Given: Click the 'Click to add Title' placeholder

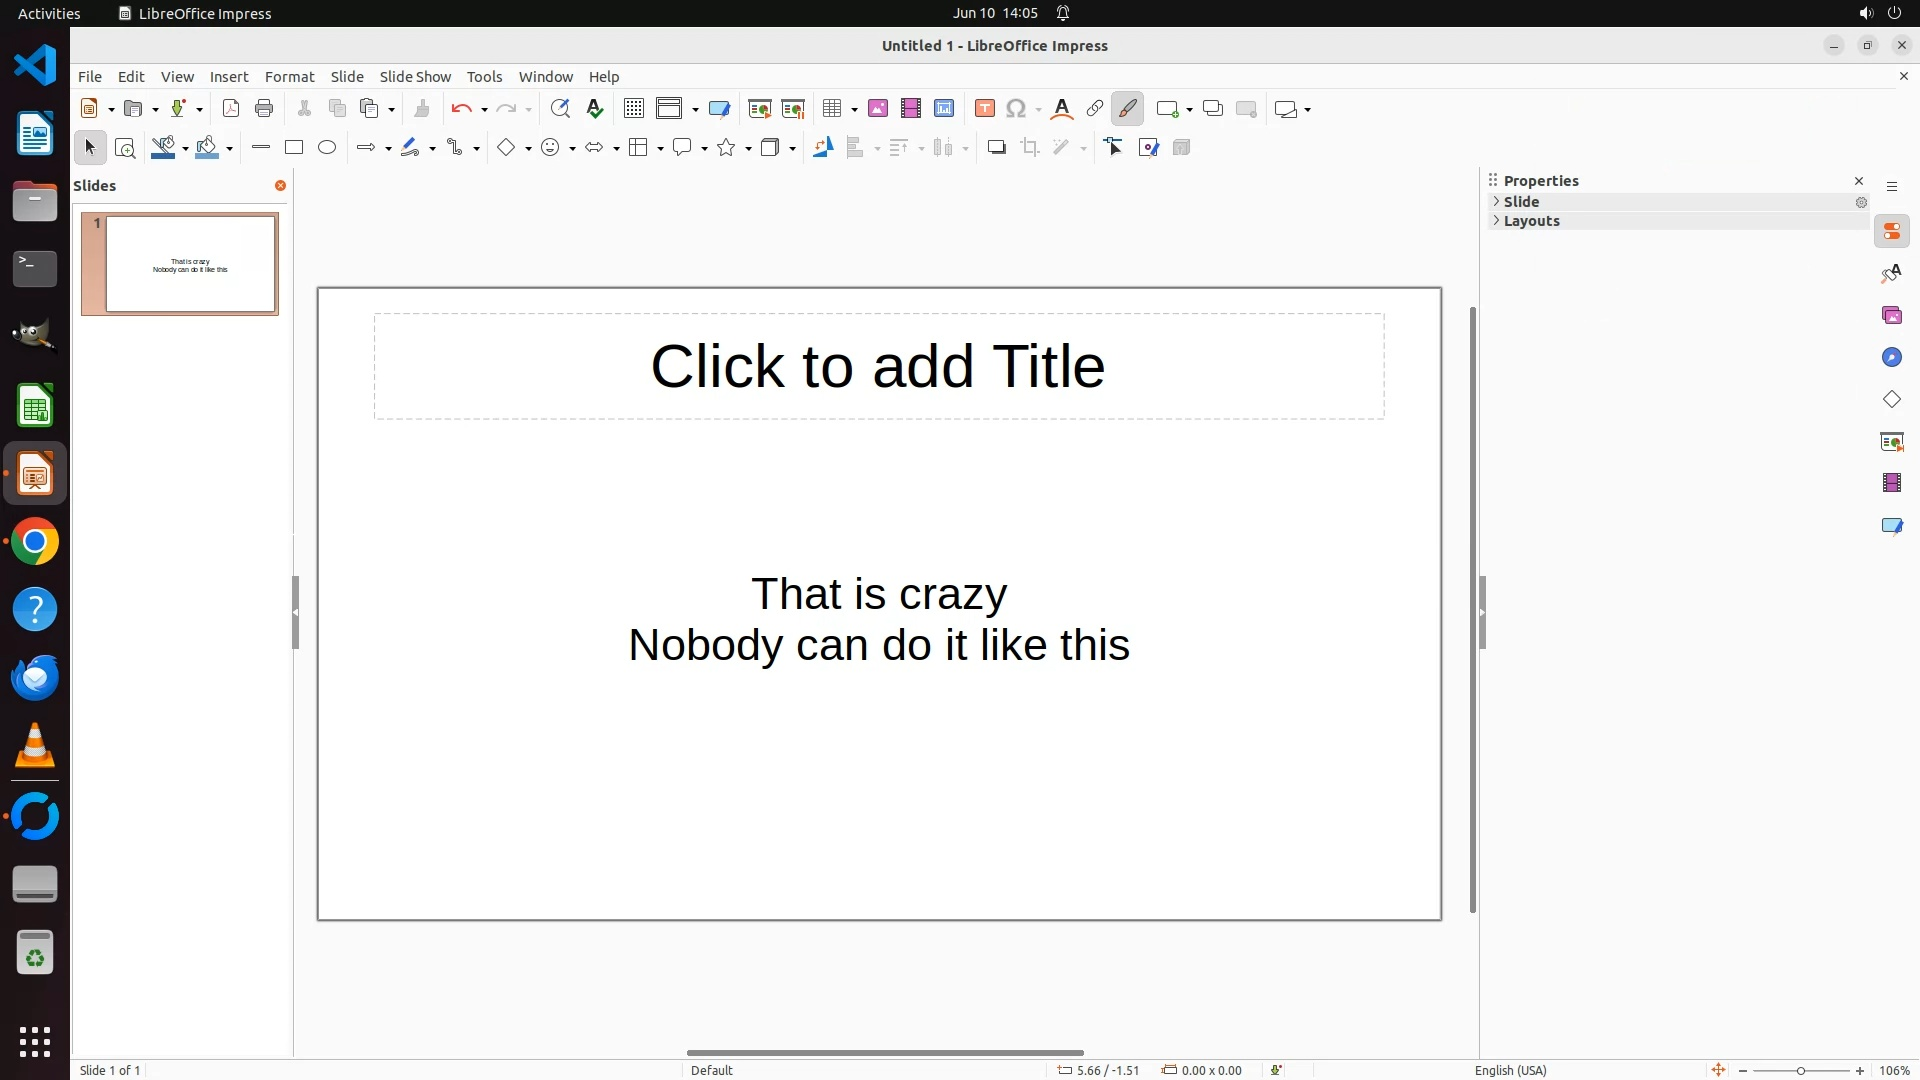Looking at the screenshot, I should click(878, 366).
